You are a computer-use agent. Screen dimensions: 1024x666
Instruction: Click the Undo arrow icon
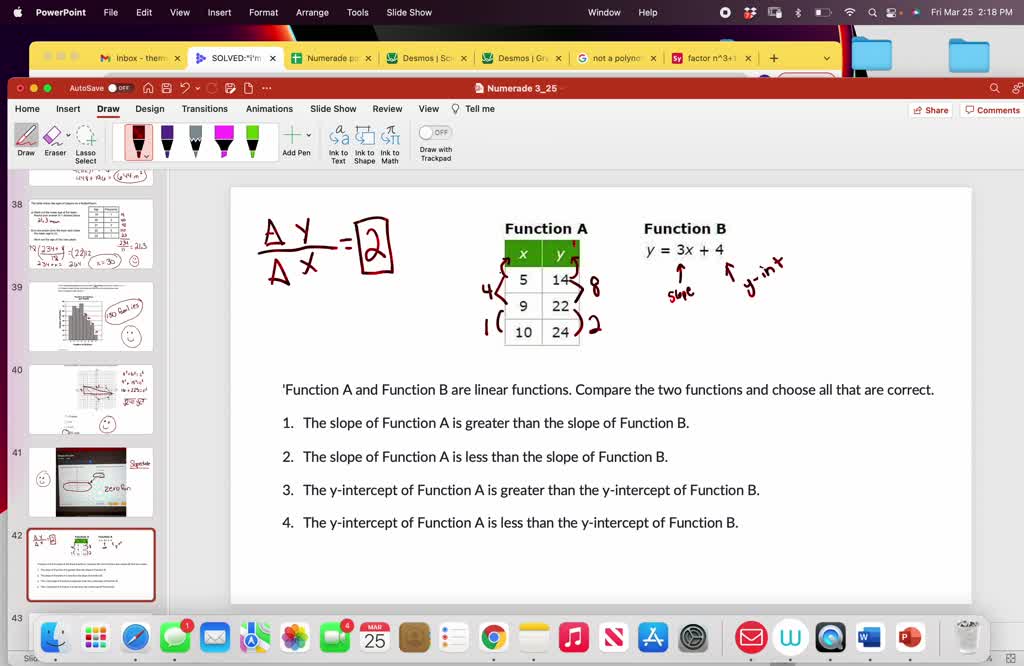(184, 88)
